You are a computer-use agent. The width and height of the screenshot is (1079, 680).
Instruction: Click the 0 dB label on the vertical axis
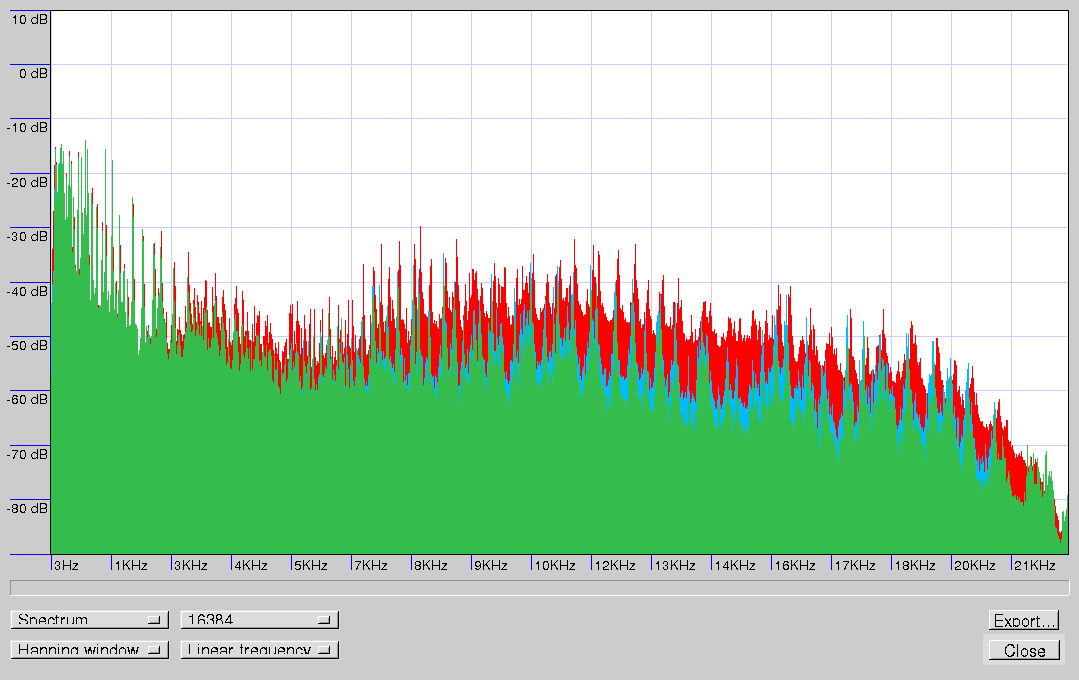pyautogui.click(x=32, y=73)
